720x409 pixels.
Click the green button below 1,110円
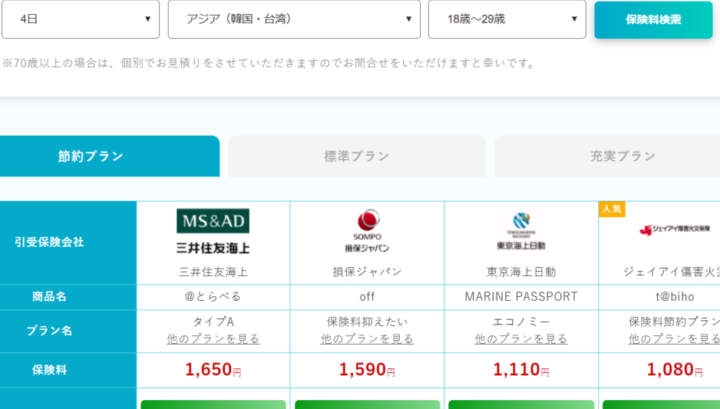pyautogui.click(x=521, y=404)
